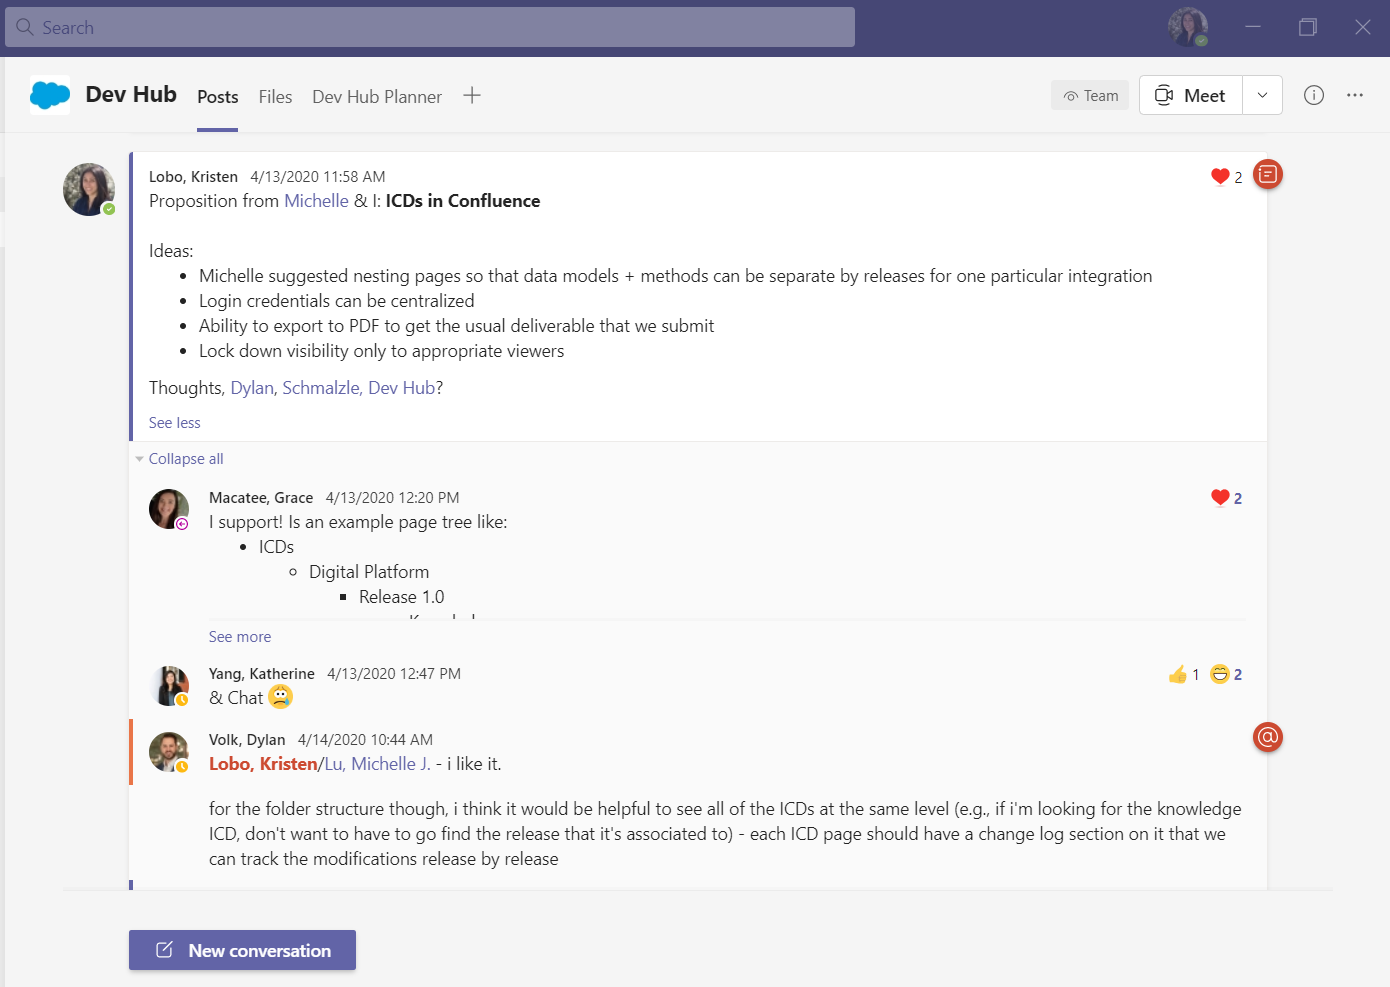Collapse all replies in the thread
The width and height of the screenshot is (1390, 987).
coord(185,459)
